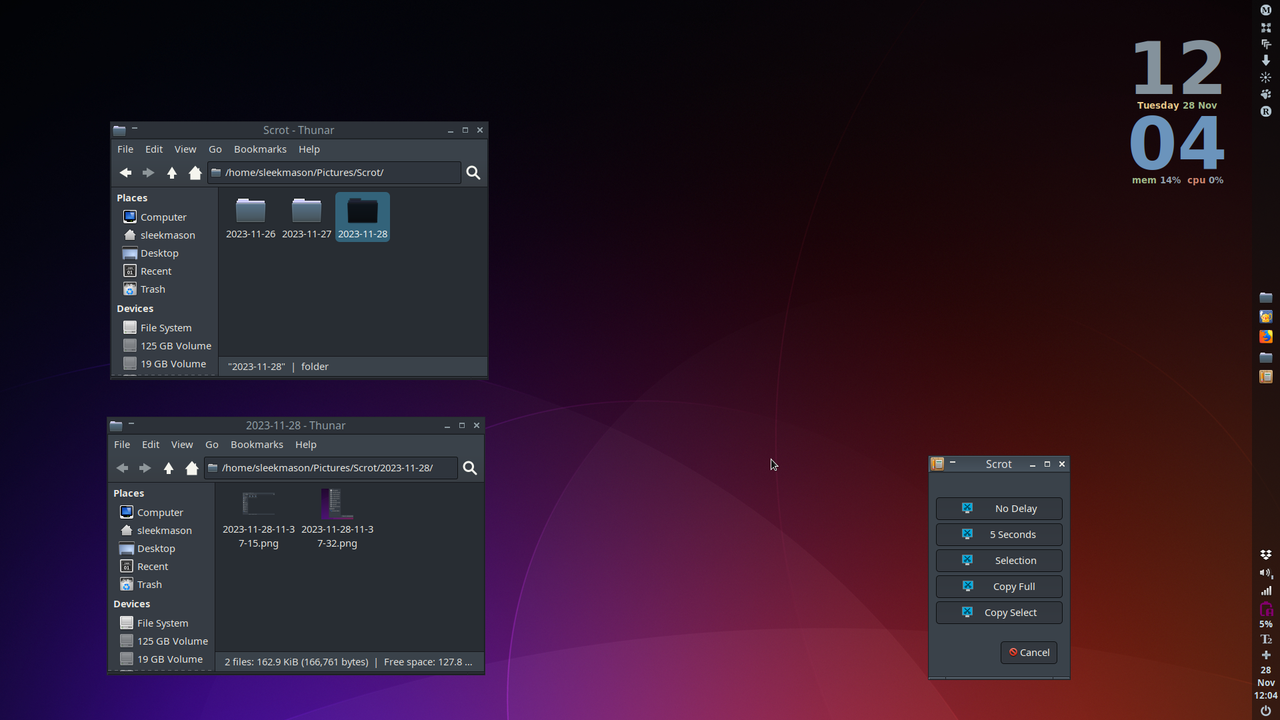
Task: Click the stacked windows icon in side panel
Action: tap(1266, 44)
